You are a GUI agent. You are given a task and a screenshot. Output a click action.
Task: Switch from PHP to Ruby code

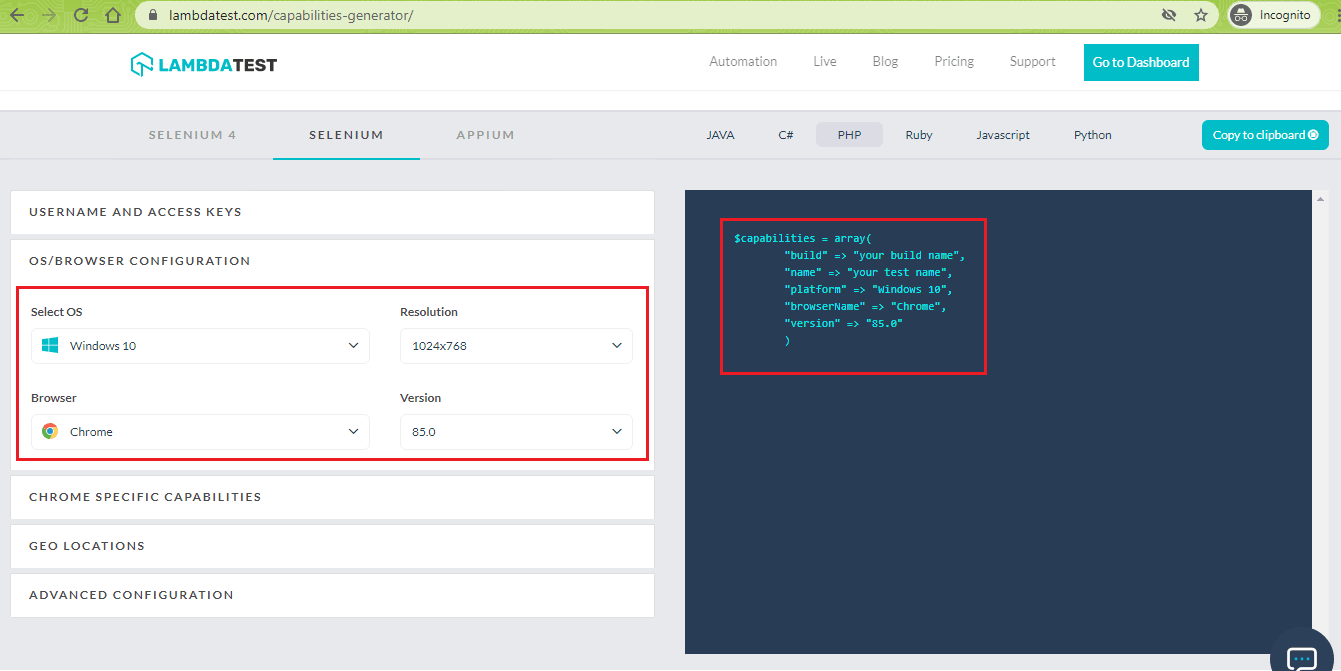918,134
